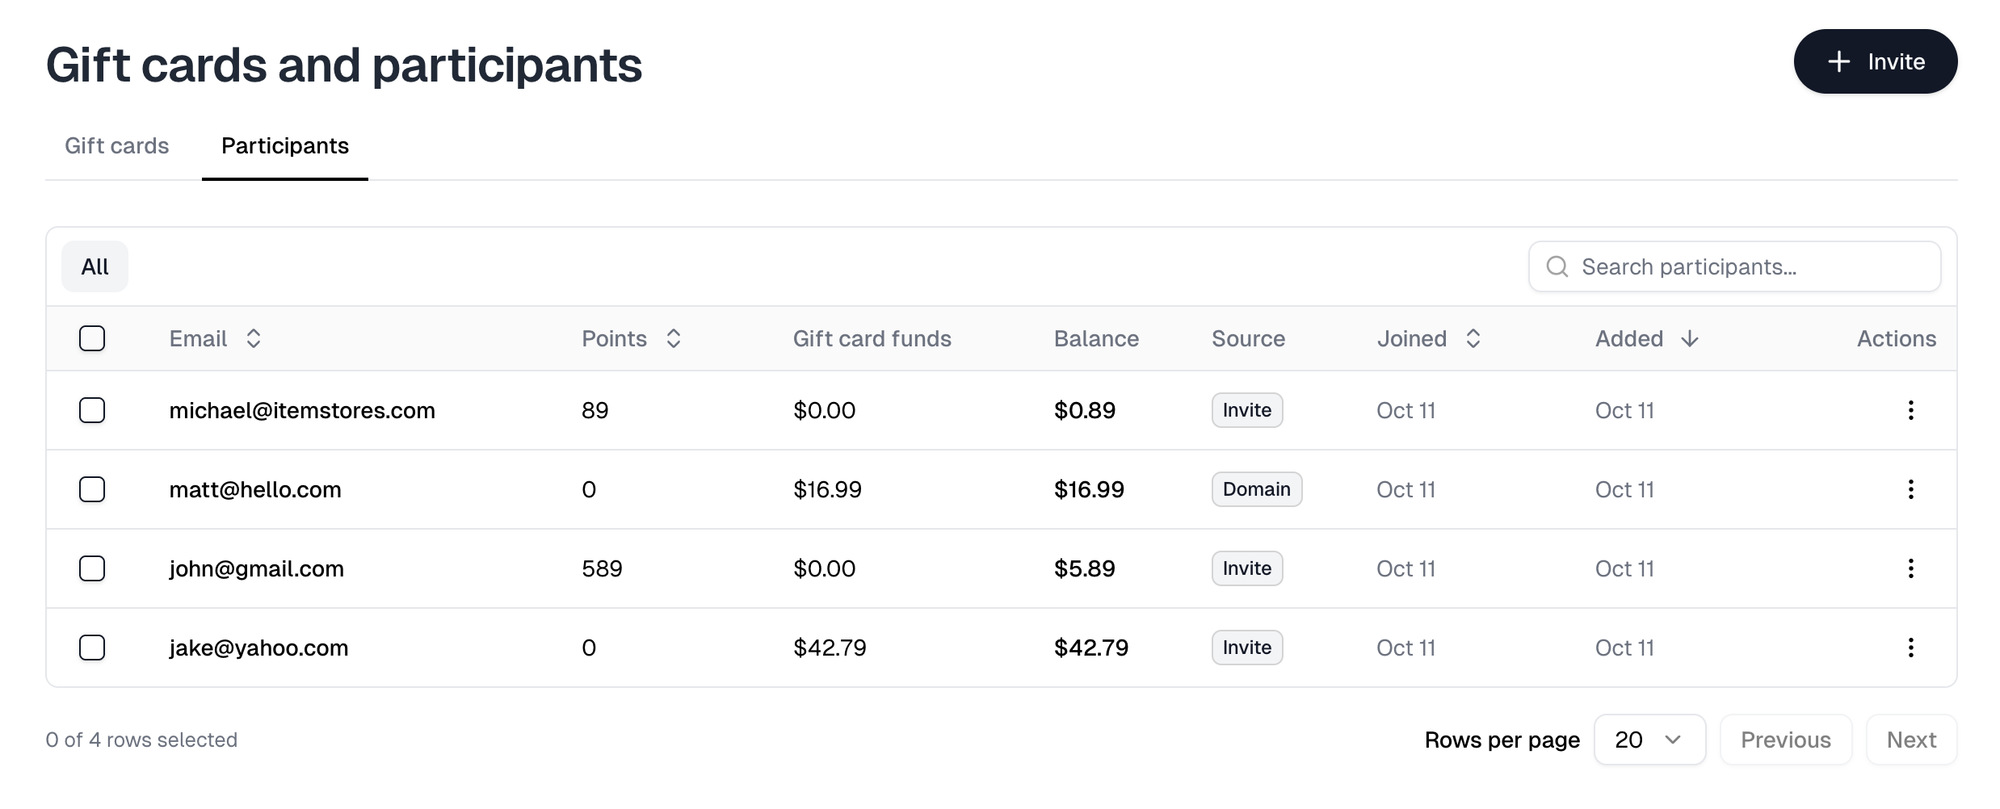
Task: Apply the All filter
Action: point(95,267)
